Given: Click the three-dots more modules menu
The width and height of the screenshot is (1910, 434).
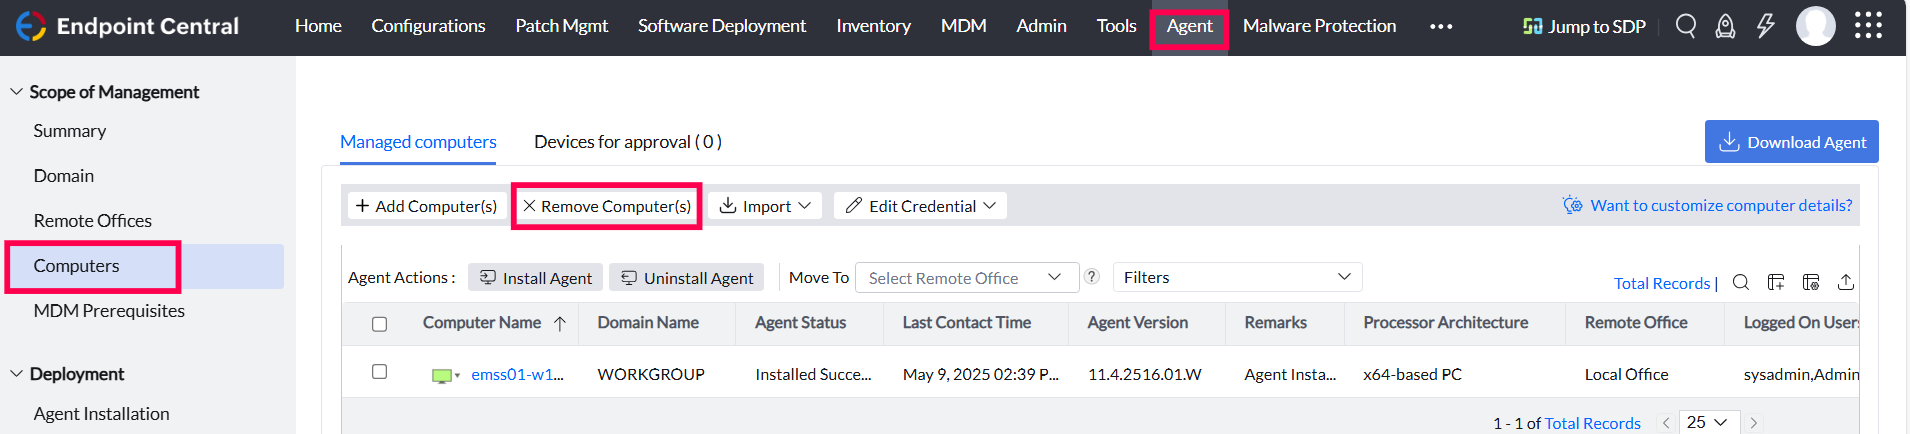Looking at the screenshot, I should [x=1441, y=27].
